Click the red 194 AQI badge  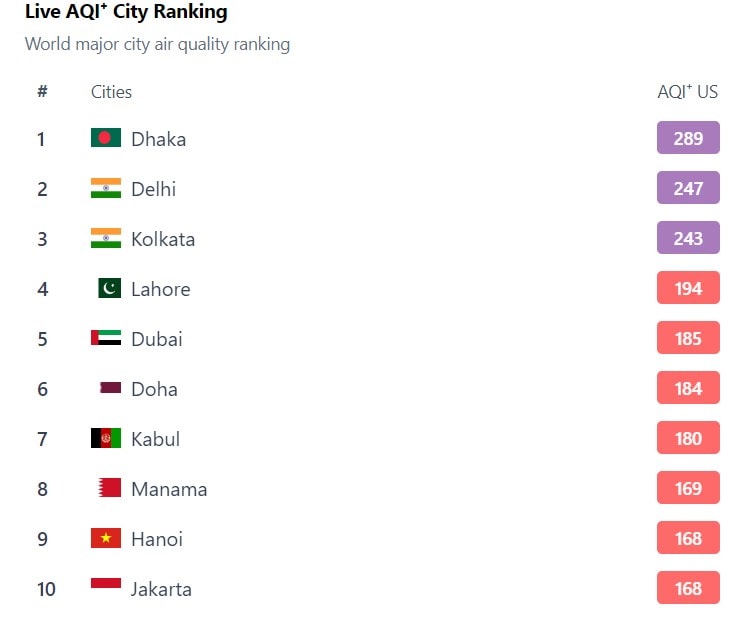coord(688,288)
